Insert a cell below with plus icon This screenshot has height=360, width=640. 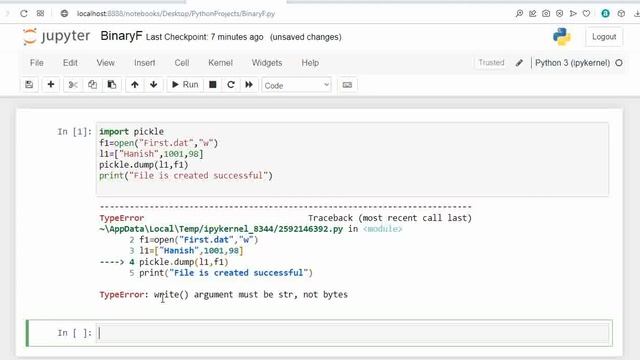[x=51, y=84]
